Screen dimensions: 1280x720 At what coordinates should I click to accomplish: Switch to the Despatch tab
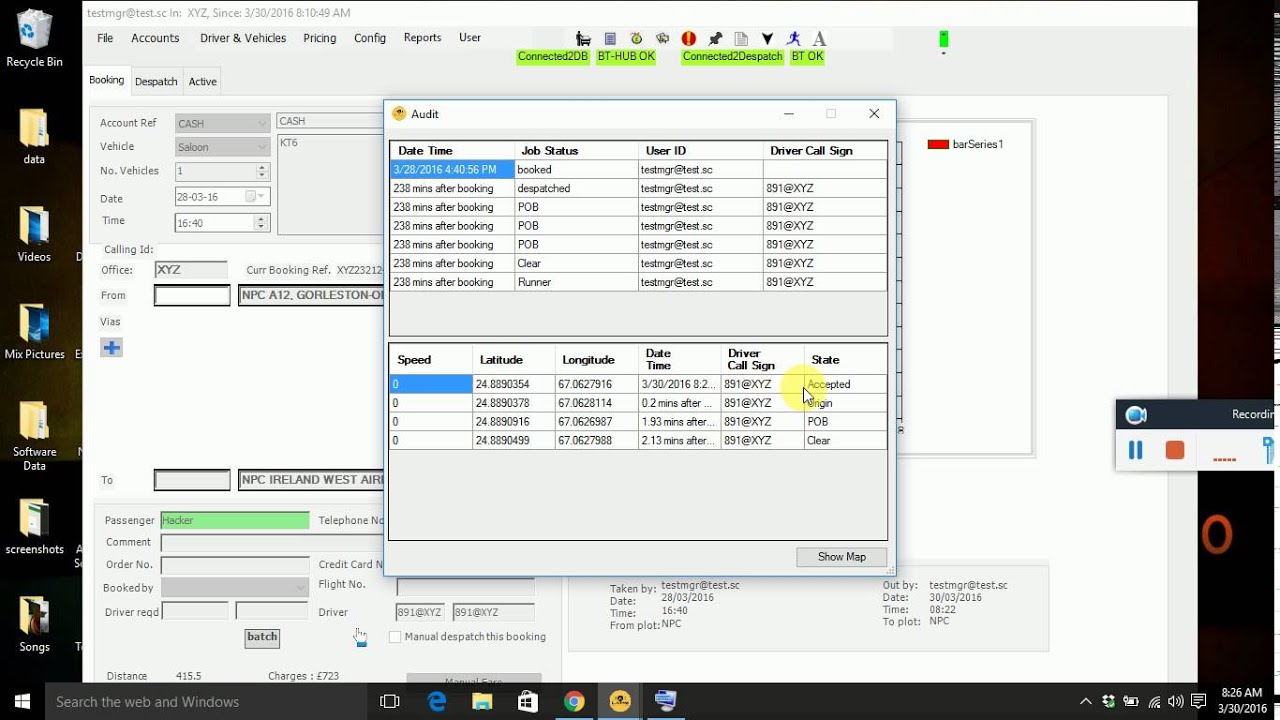[x=156, y=82]
